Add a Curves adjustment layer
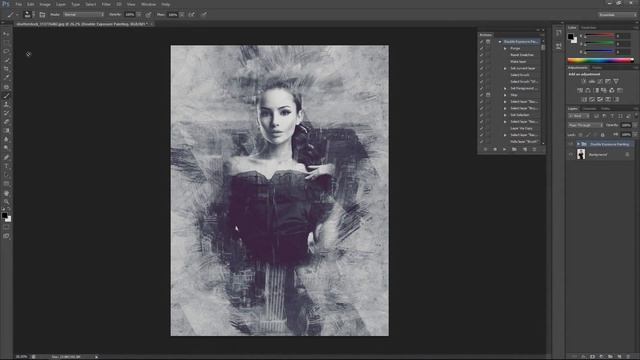 600,82
